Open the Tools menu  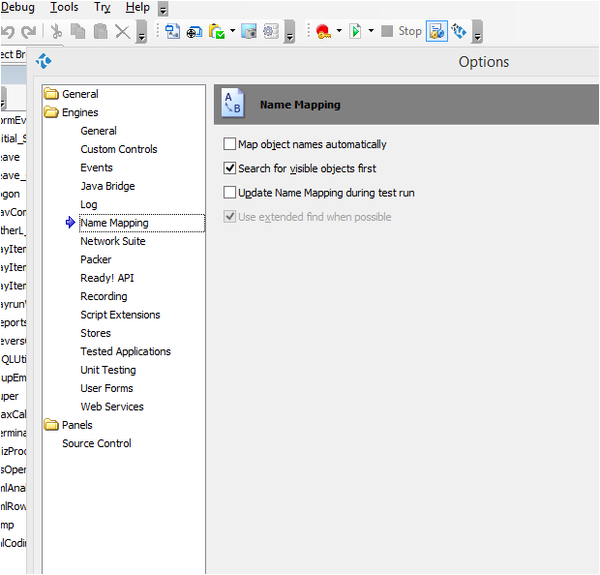coord(64,7)
